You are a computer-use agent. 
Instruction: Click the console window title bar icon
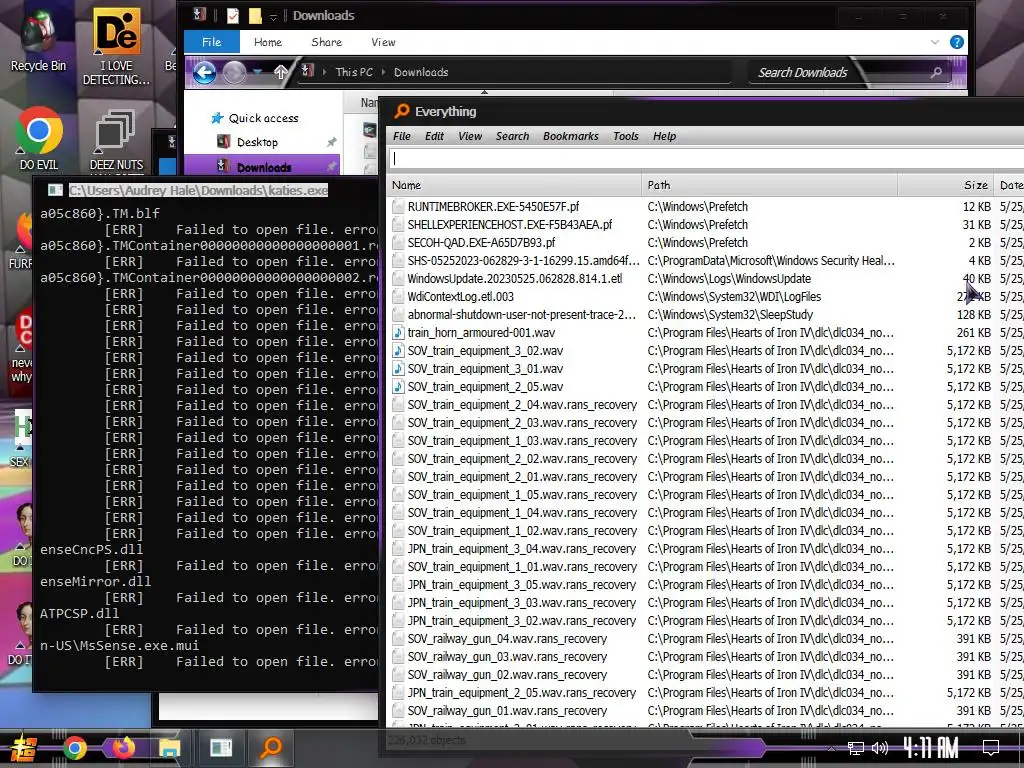coord(55,190)
